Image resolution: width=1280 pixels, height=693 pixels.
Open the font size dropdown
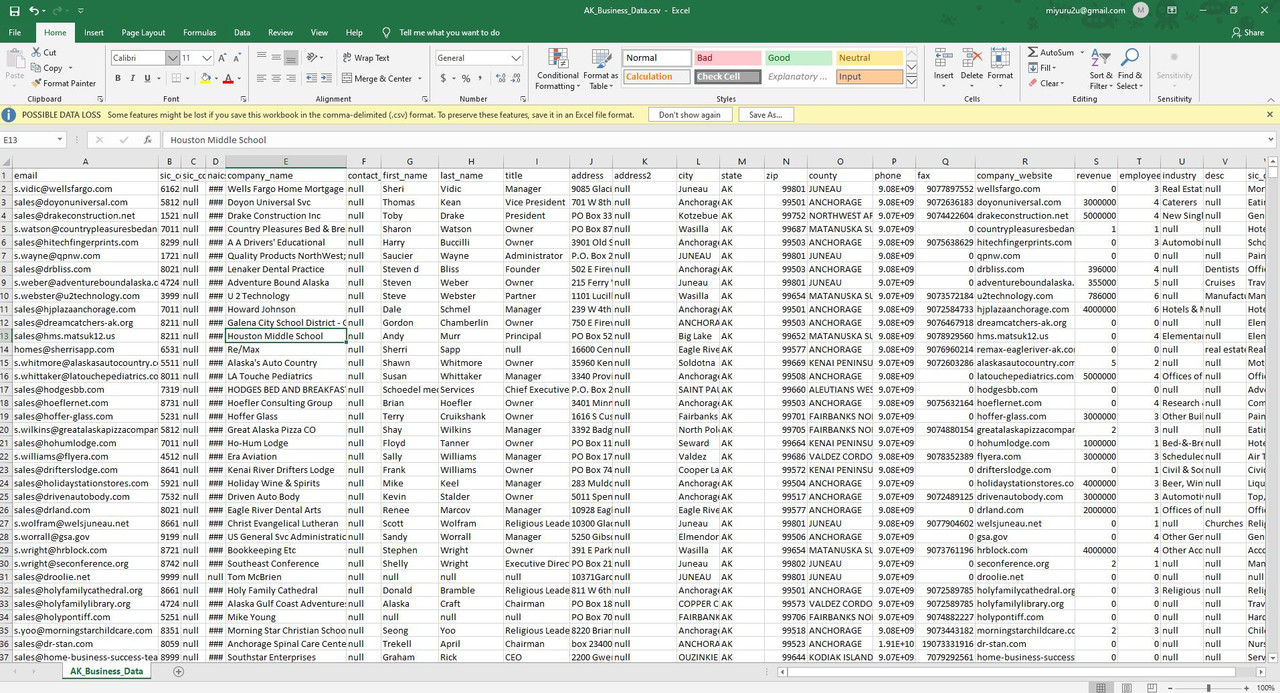coord(207,58)
